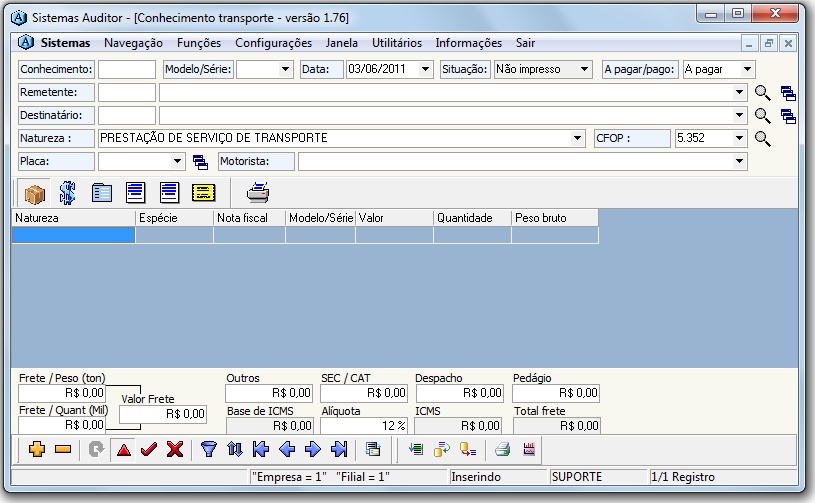Open the Sistemas menu

(x=65, y=43)
